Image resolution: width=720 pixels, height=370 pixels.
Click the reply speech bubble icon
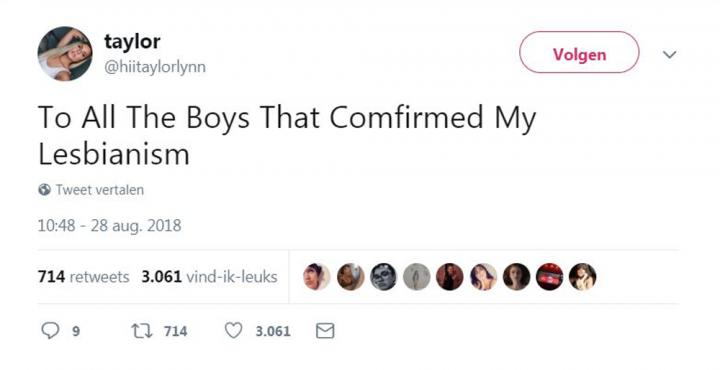point(50,331)
